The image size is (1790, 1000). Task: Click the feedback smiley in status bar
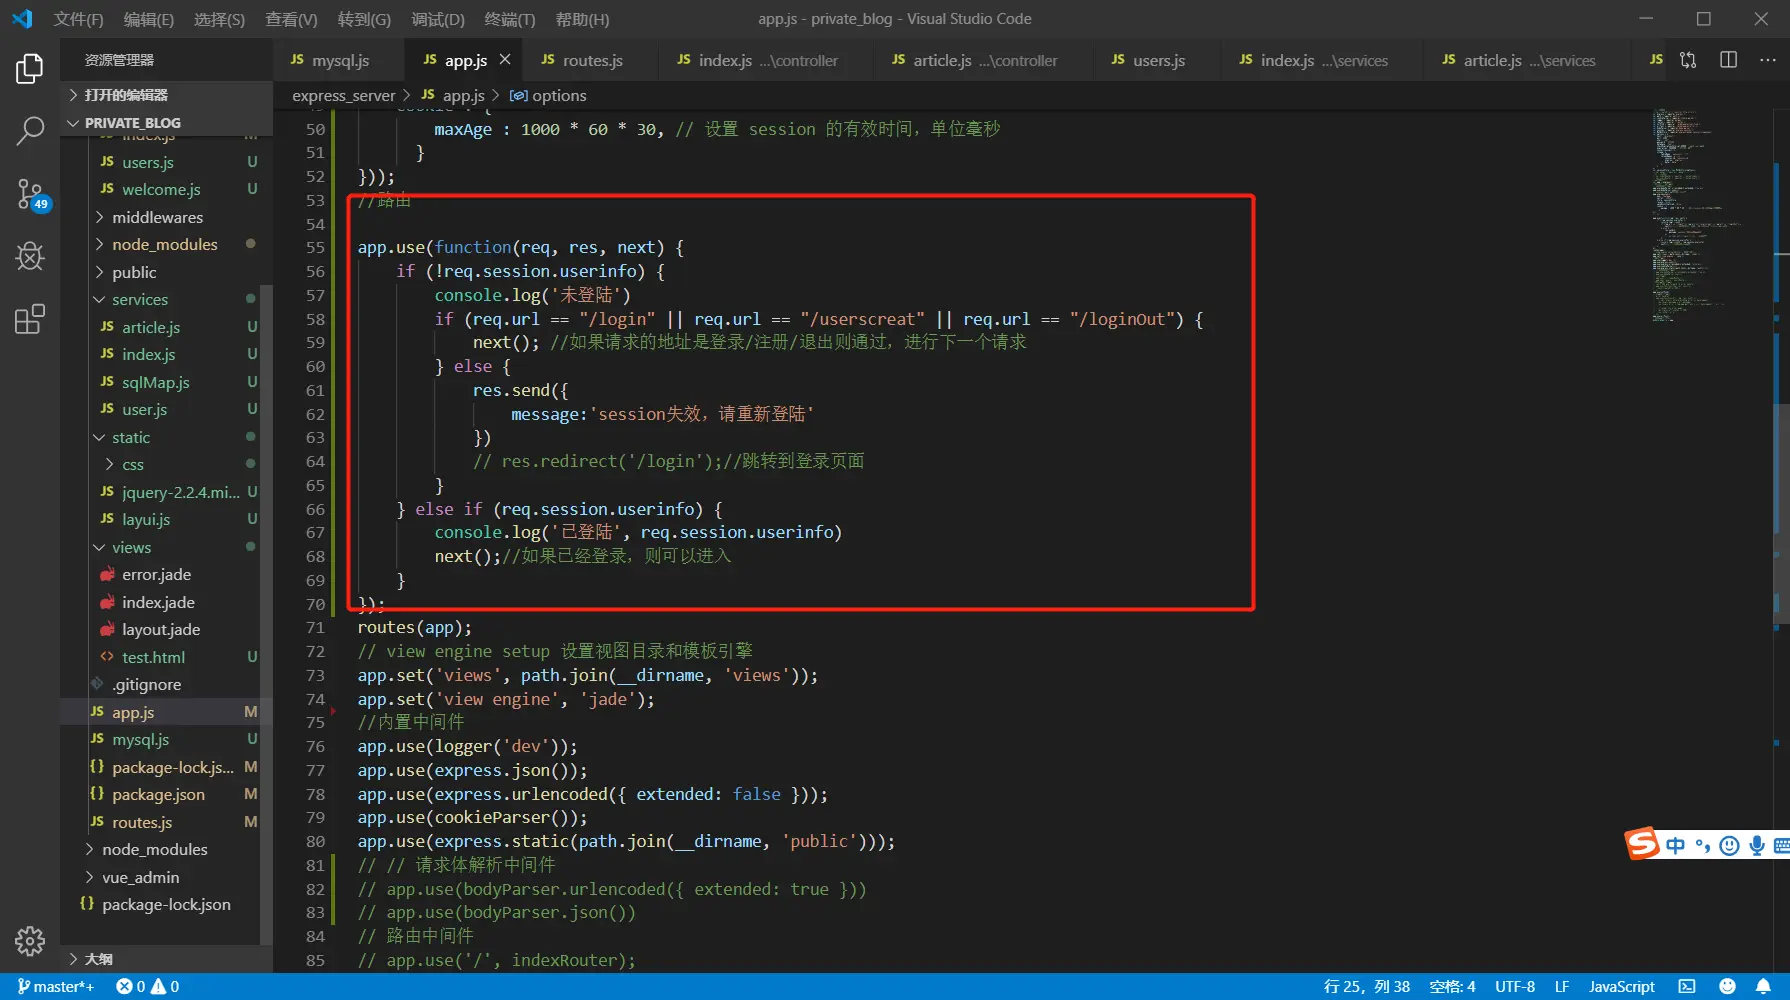(x=1727, y=986)
